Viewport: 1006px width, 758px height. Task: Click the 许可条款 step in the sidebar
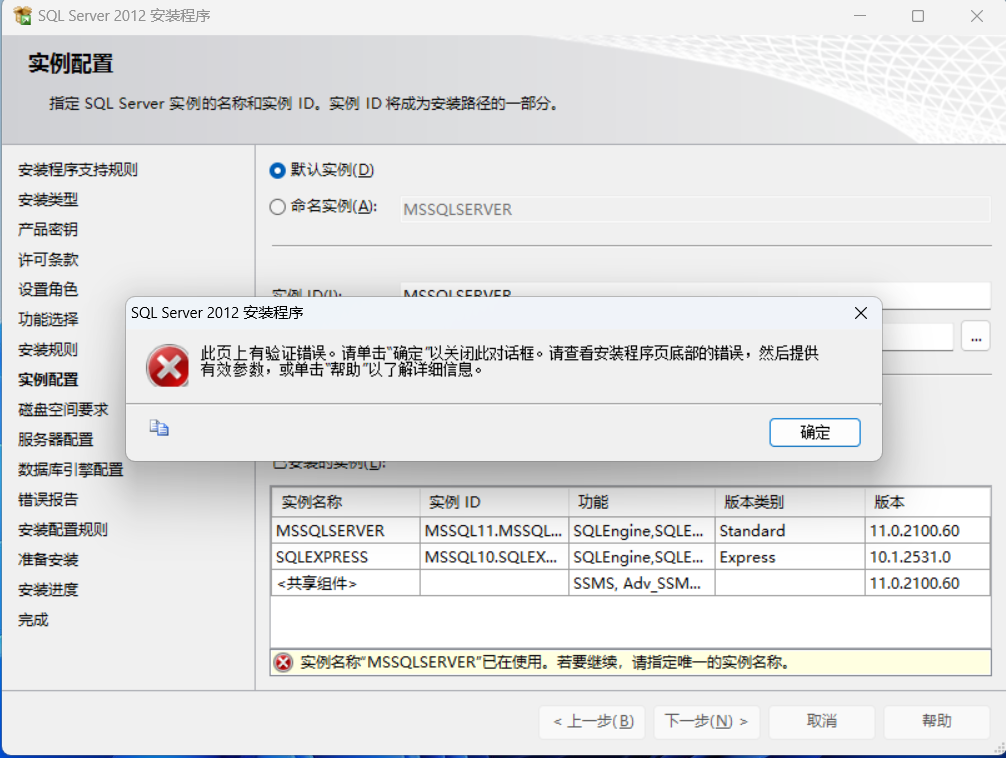coord(48,259)
